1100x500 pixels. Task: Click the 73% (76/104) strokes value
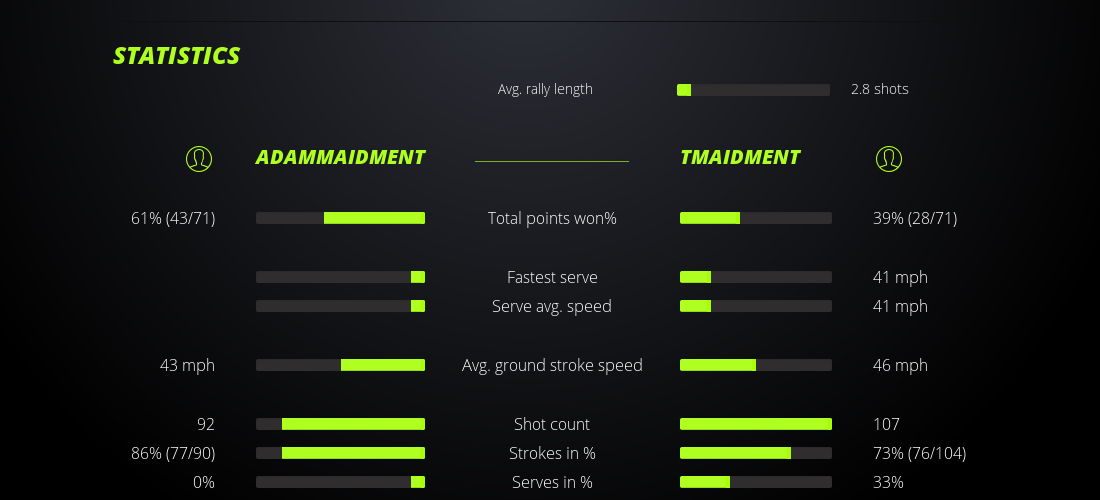click(x=919, y=453)
